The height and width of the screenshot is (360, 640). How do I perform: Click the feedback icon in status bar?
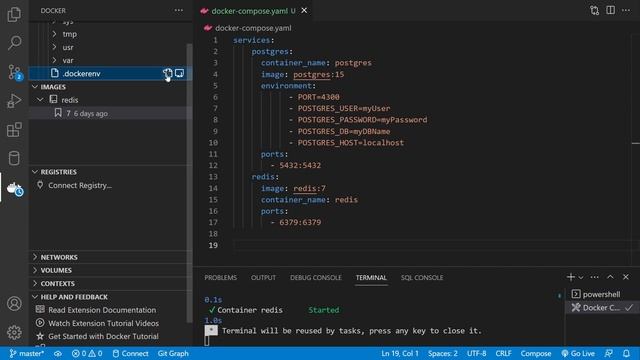tap(609, 353)
